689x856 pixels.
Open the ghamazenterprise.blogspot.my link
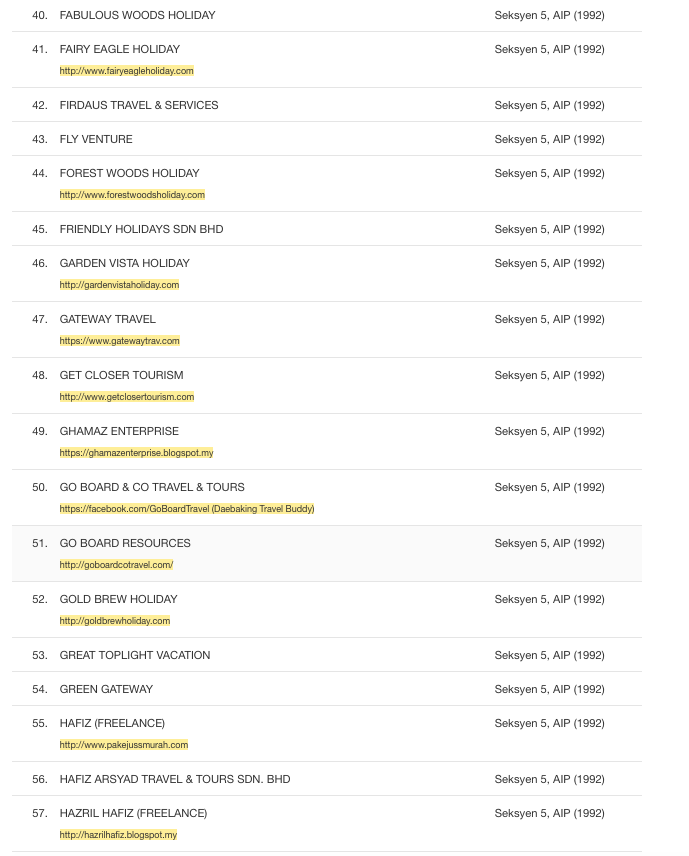pyautogui.click(x=136, y=453)
